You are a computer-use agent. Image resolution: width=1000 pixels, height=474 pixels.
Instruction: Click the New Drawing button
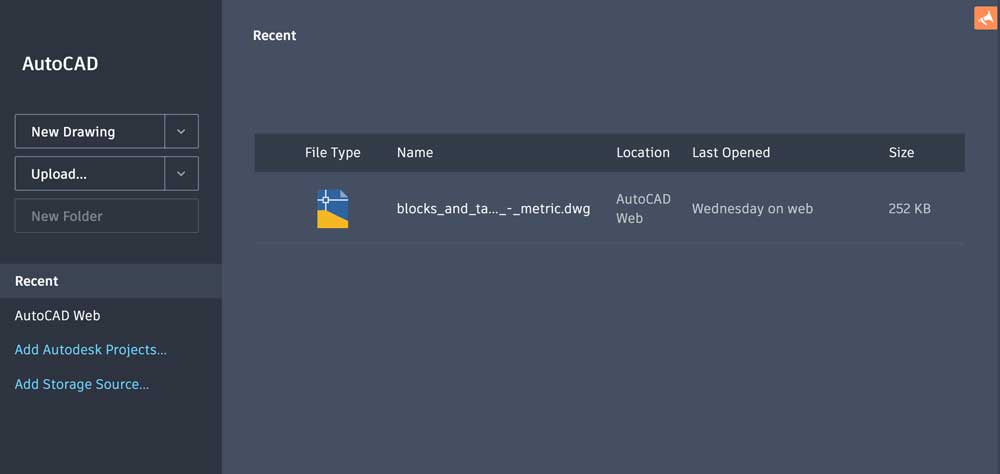pyautogui.click(x=90, y=131)
